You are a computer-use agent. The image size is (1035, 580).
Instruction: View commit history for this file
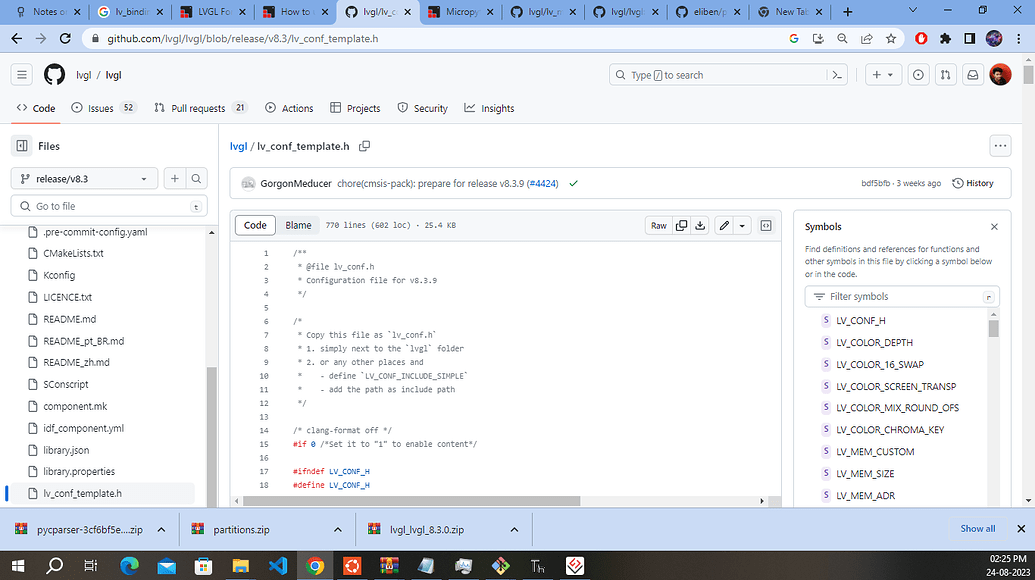point(972,183)
